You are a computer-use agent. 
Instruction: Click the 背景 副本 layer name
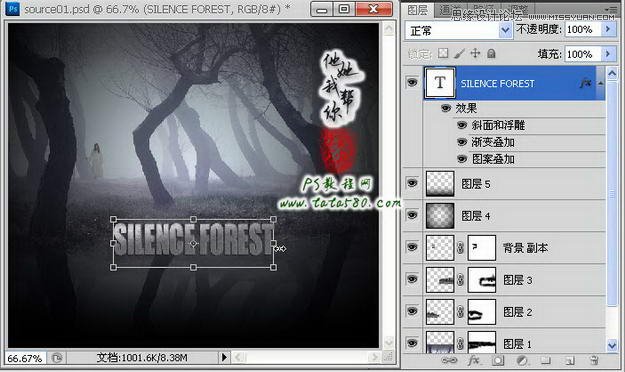[525, 248]
